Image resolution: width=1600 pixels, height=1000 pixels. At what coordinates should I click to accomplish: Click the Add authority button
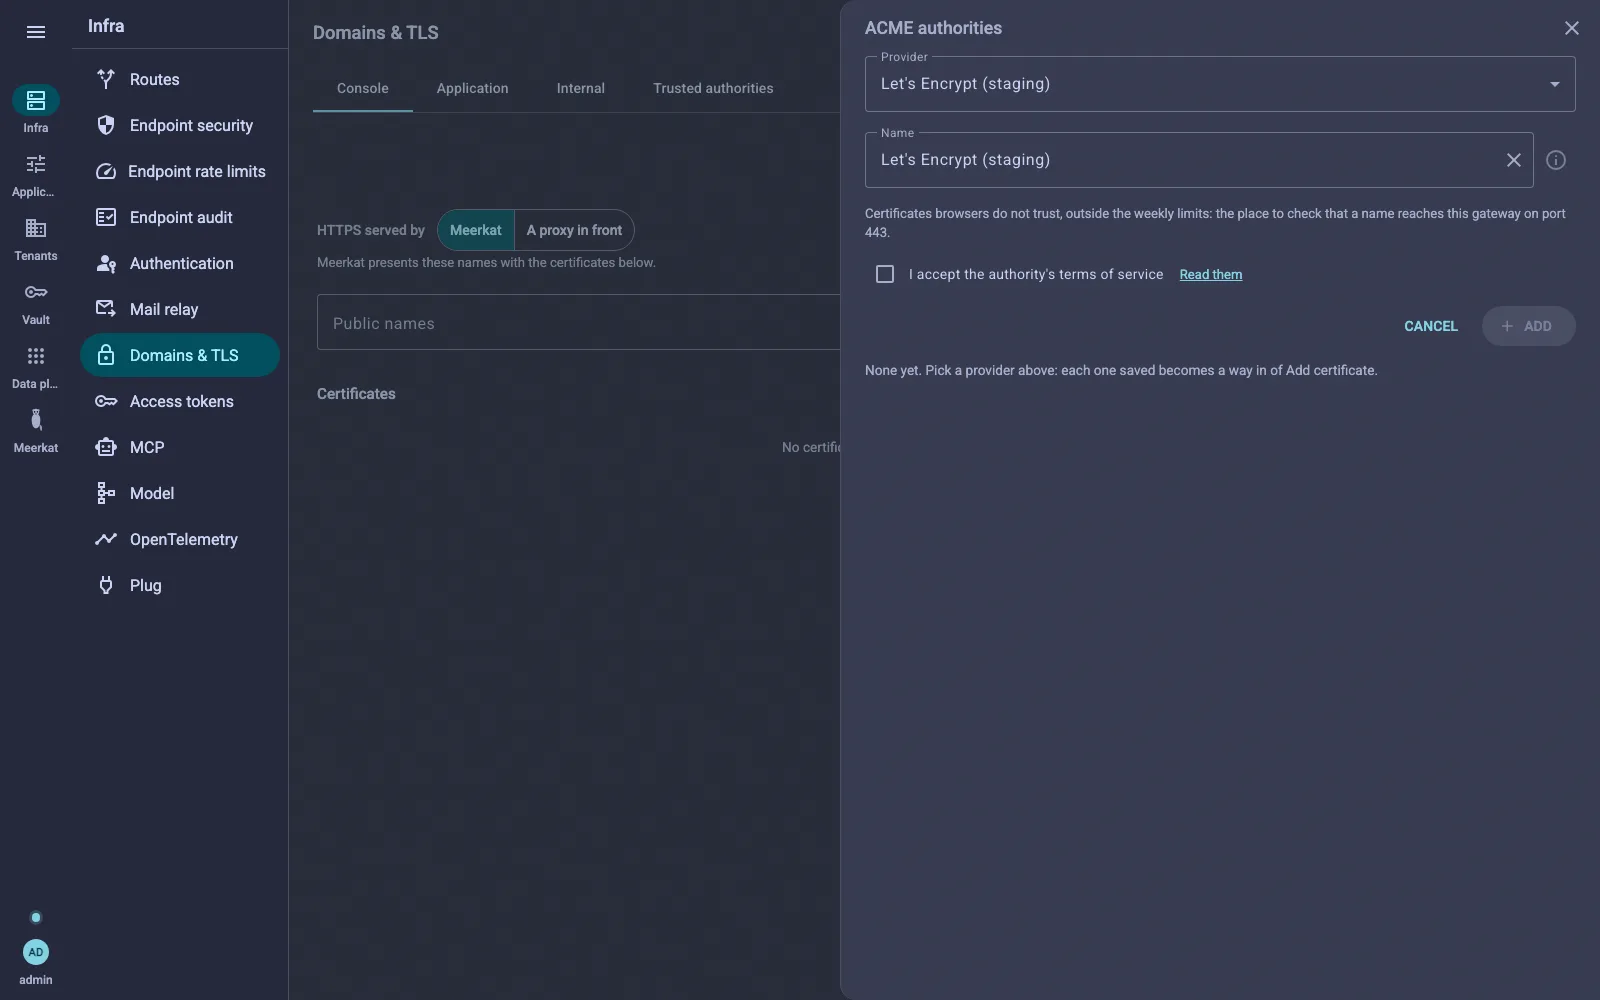pyautogui.click(x=1528, y=326)
